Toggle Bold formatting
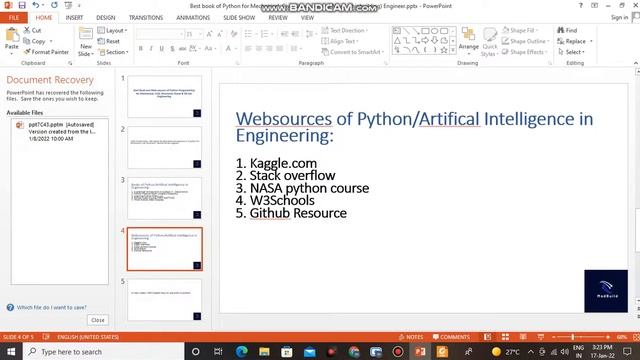Viewport: 640px width, 360px height. point(140,49)
